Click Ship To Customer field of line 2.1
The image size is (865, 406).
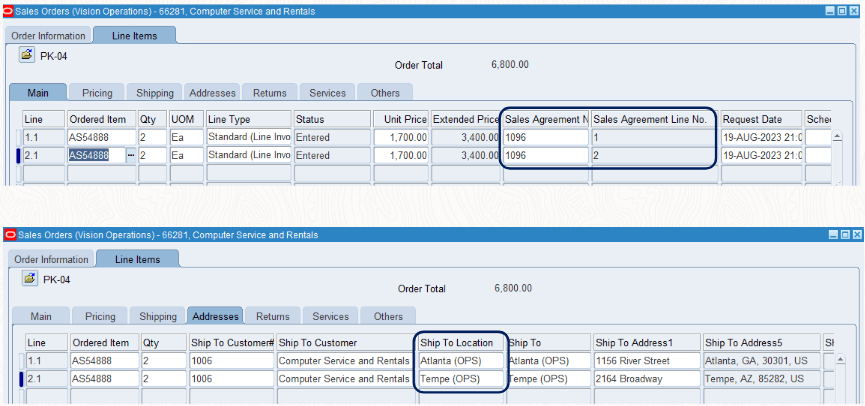344,379
